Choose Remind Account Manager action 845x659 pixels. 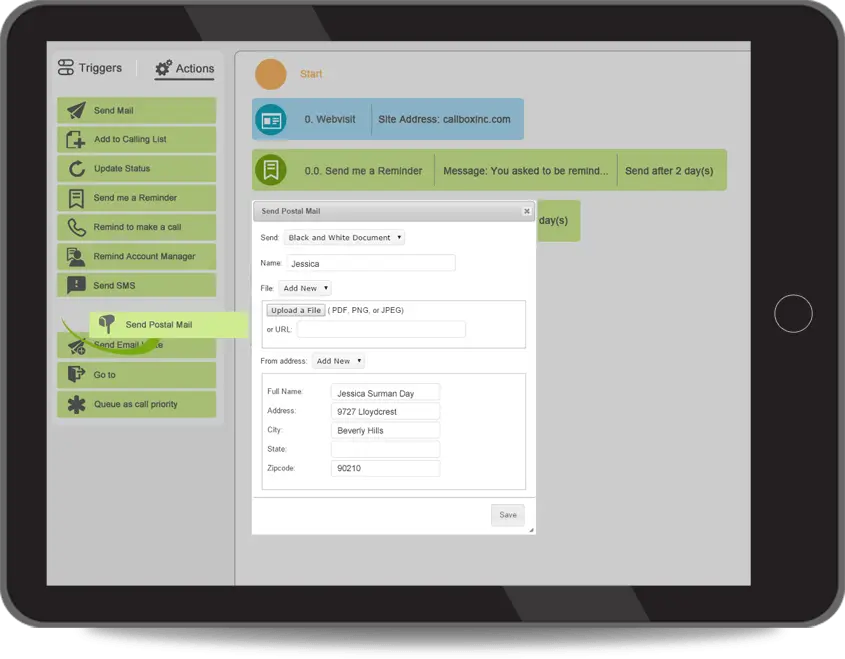[x=136, y=256]
